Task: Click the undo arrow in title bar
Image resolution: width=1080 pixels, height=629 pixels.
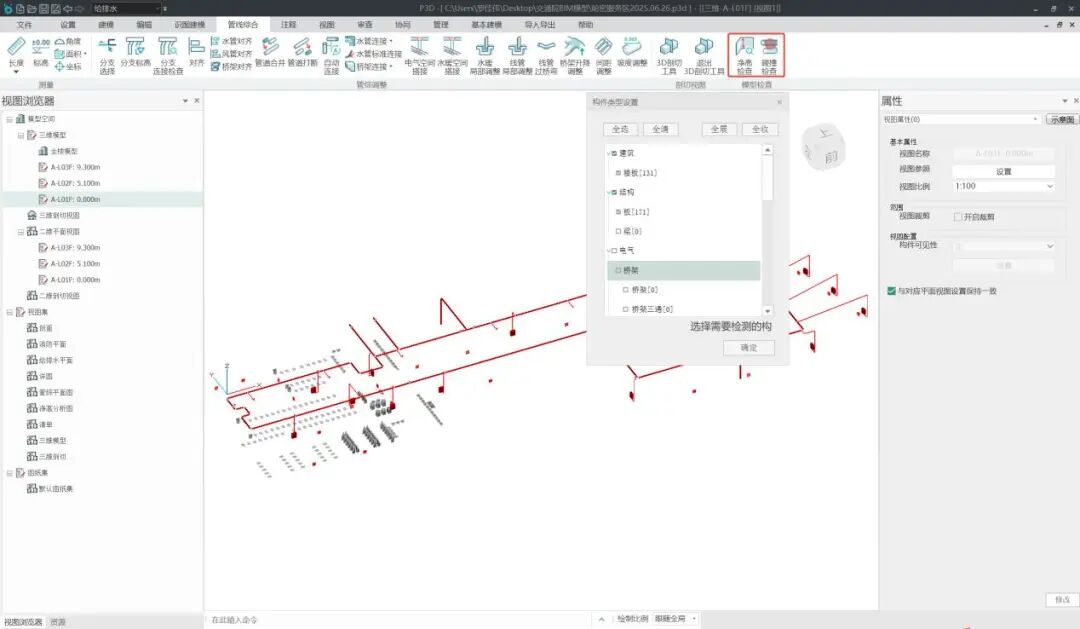Action: [x=68, y=8]
